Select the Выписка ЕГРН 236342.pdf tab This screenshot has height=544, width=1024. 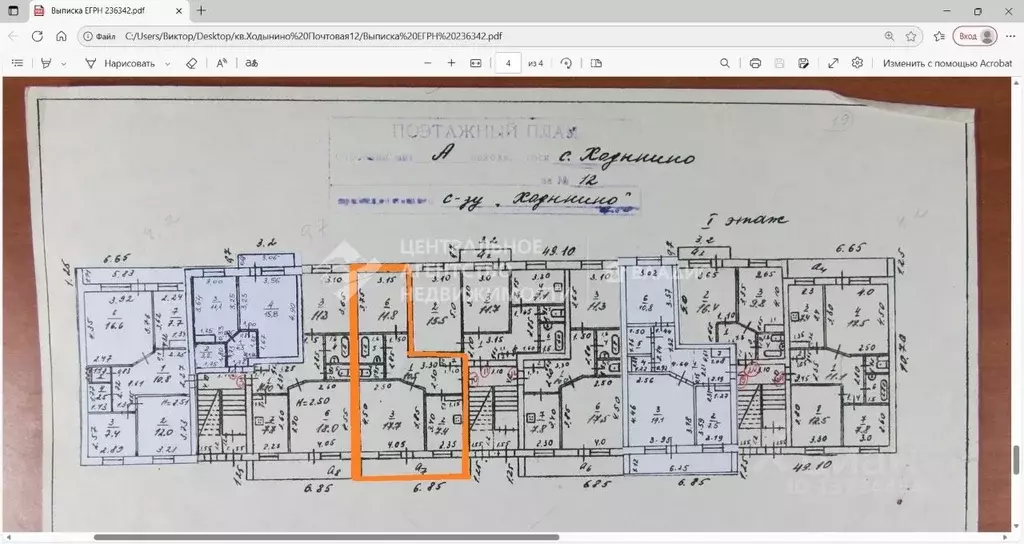[100, 11]
